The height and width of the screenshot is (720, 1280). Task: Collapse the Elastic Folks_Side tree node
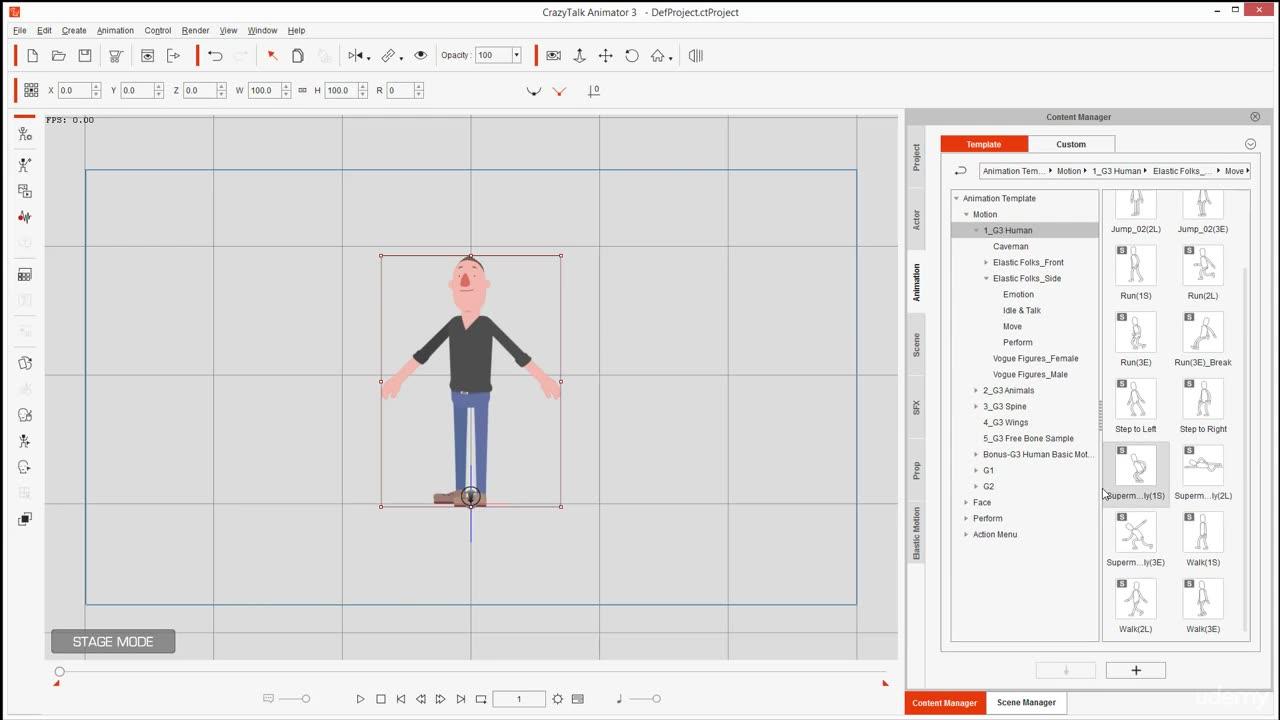pos(986,278)
